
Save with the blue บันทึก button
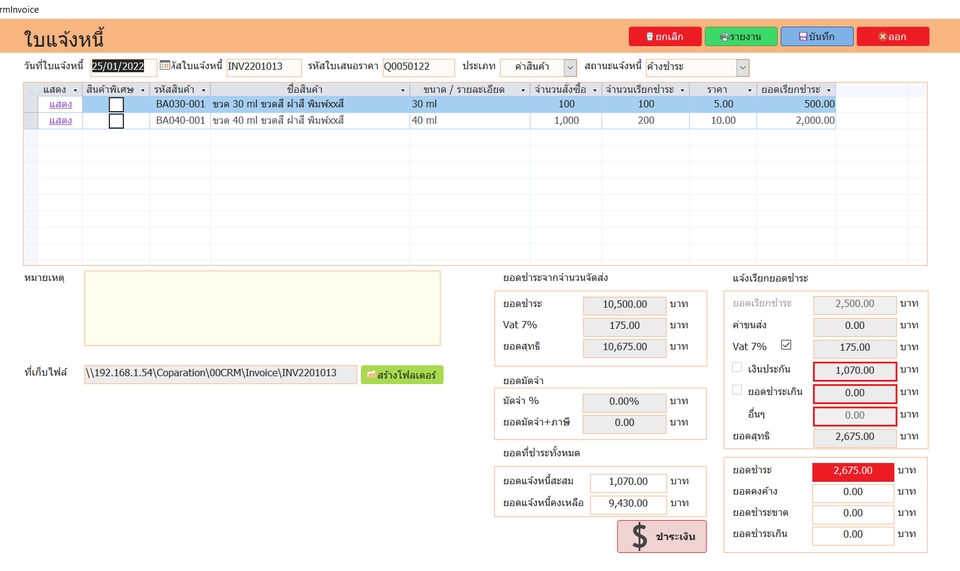click(817, 37)
